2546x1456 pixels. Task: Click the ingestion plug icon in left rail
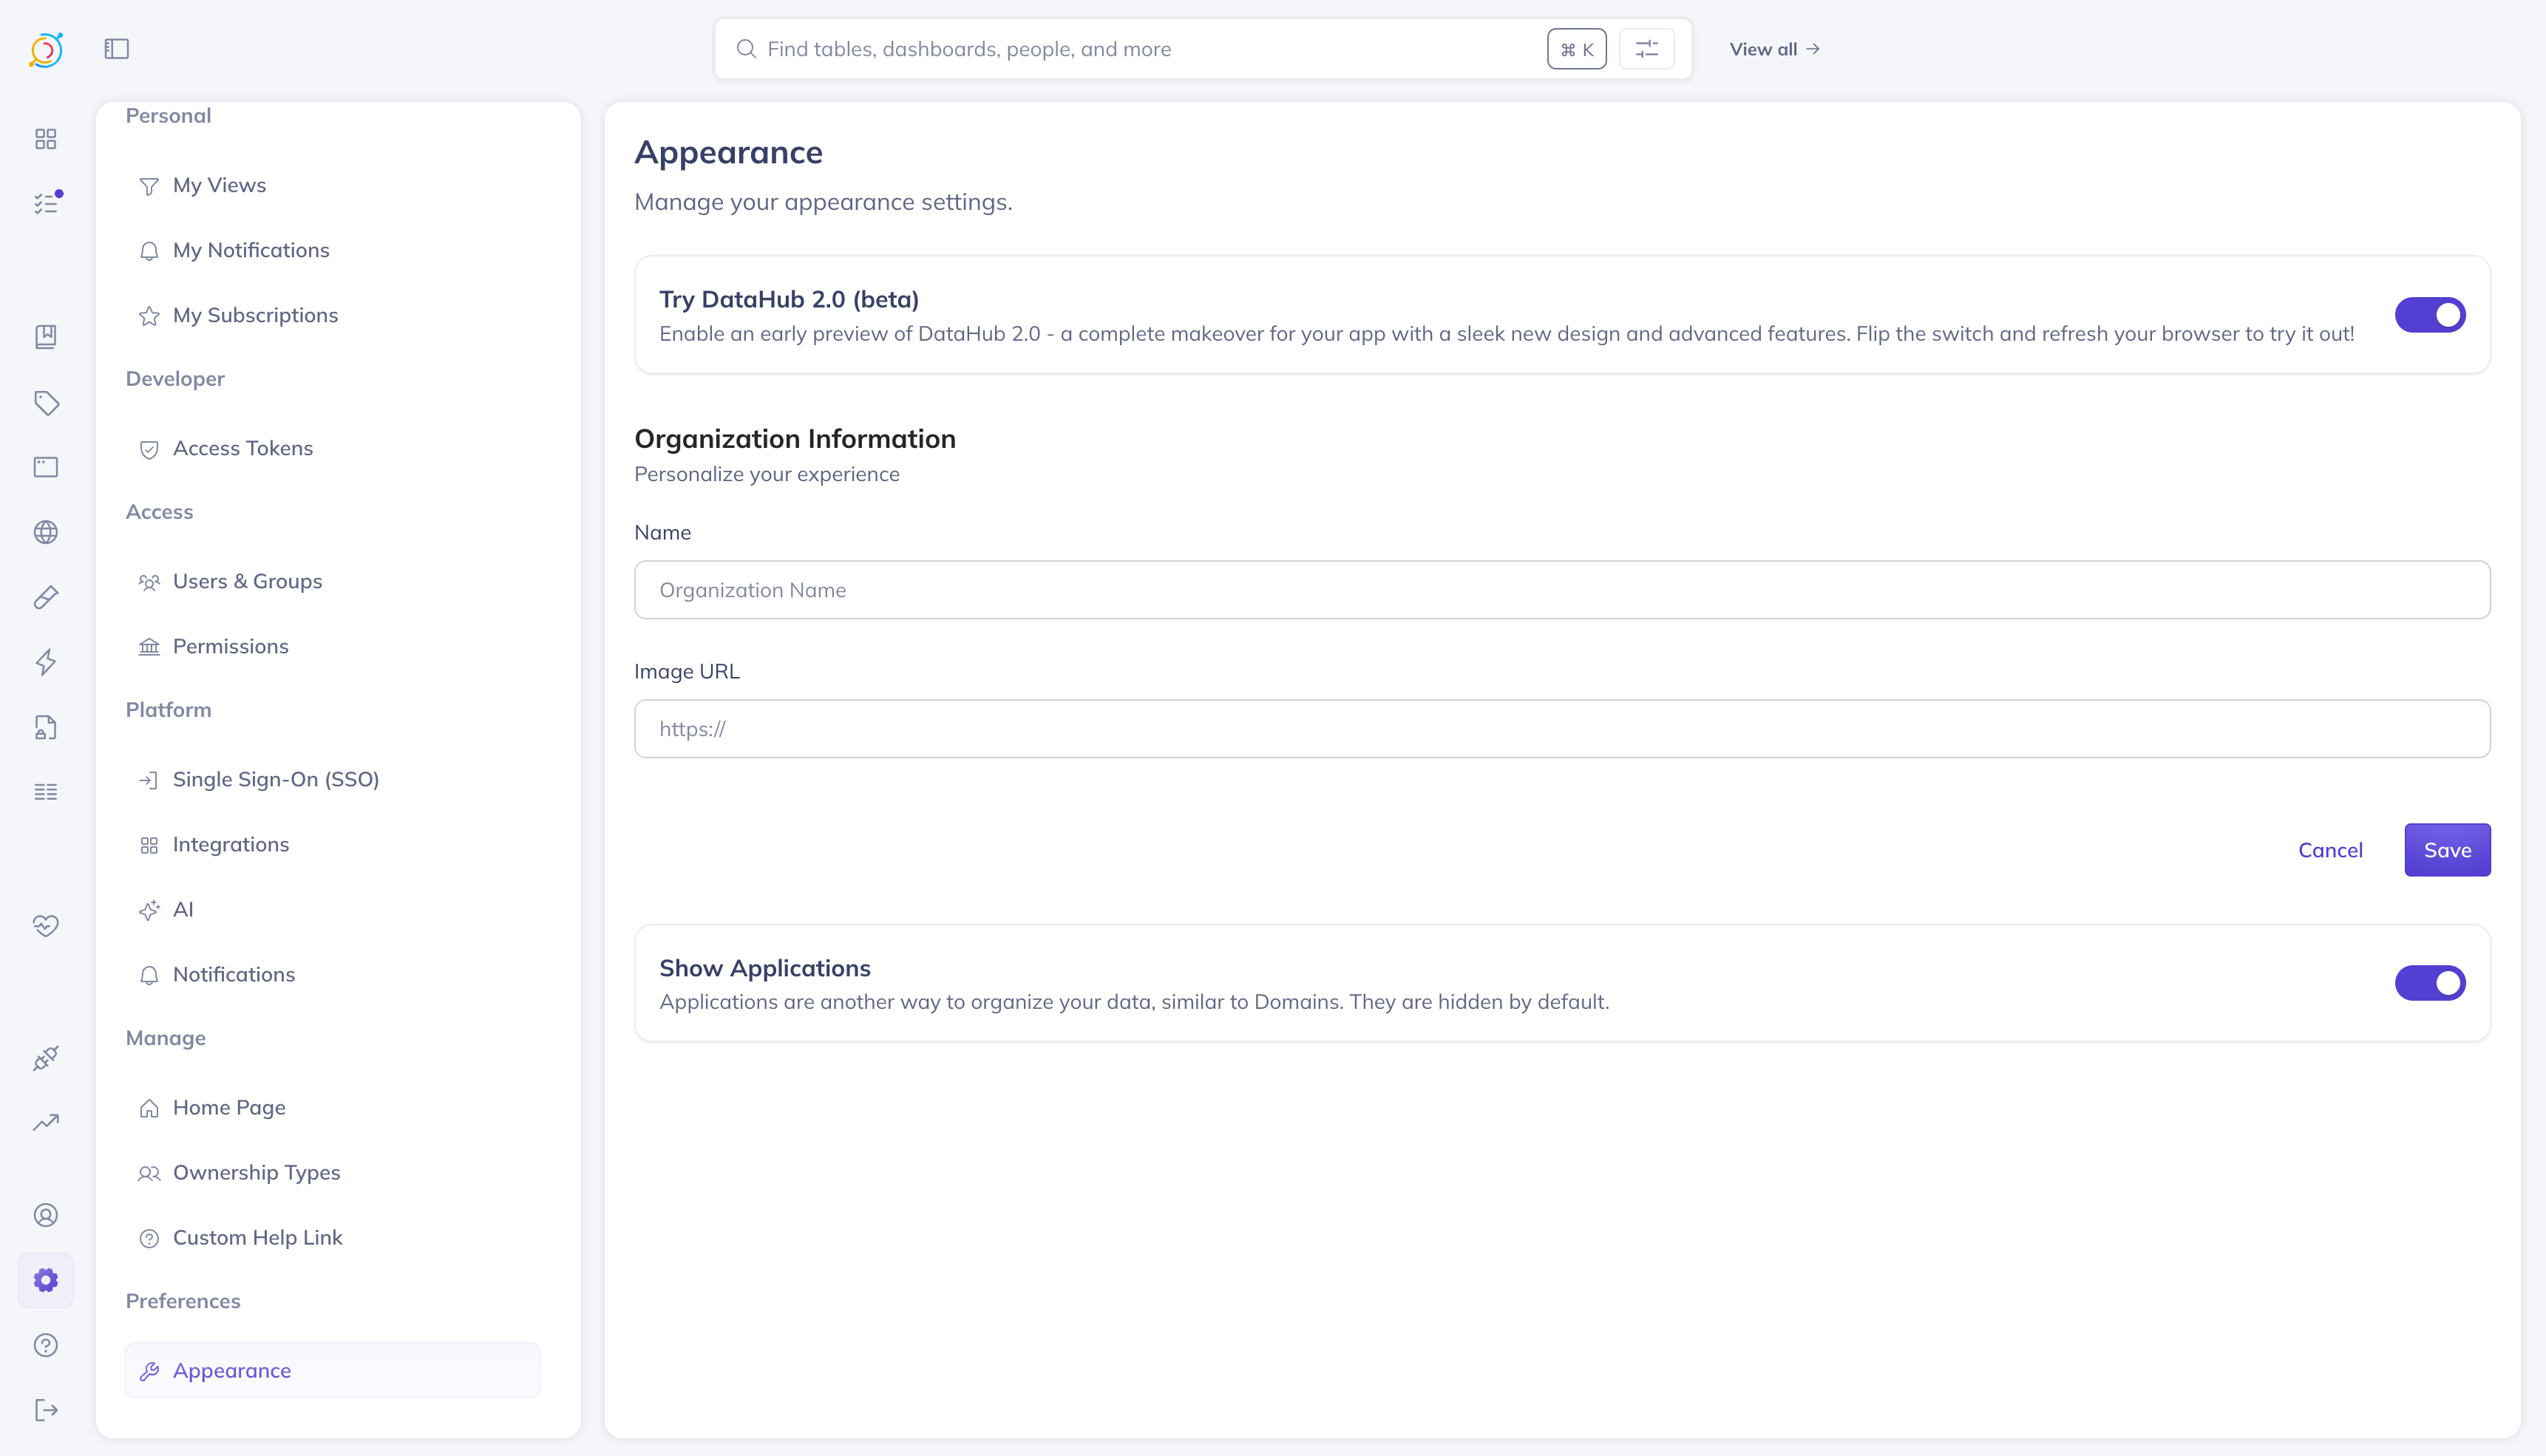[x=46, y=1058]
